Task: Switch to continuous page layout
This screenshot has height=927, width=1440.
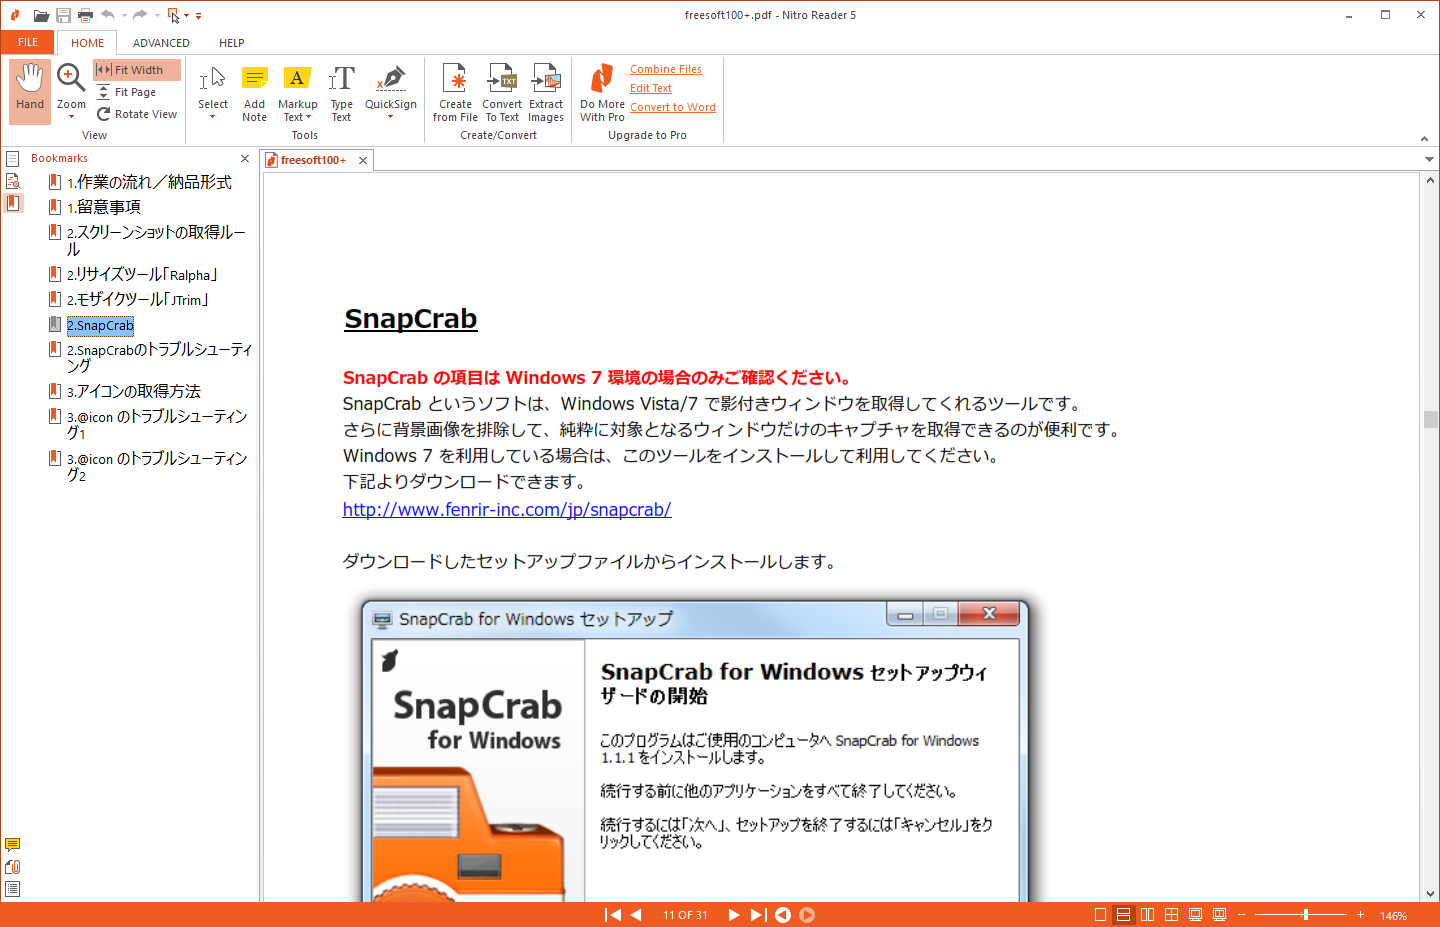Action: (x=1123, y=915)
